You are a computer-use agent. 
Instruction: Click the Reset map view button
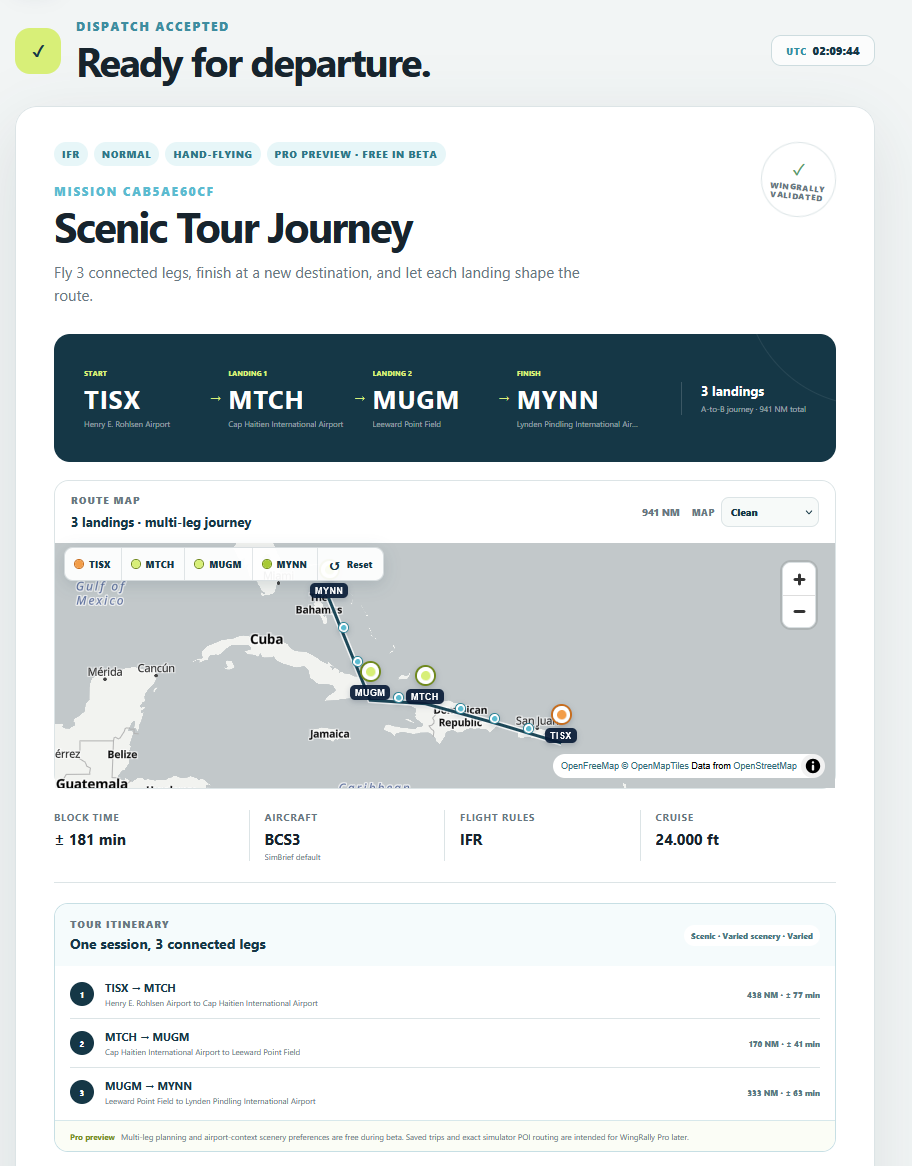click(350, 564)
